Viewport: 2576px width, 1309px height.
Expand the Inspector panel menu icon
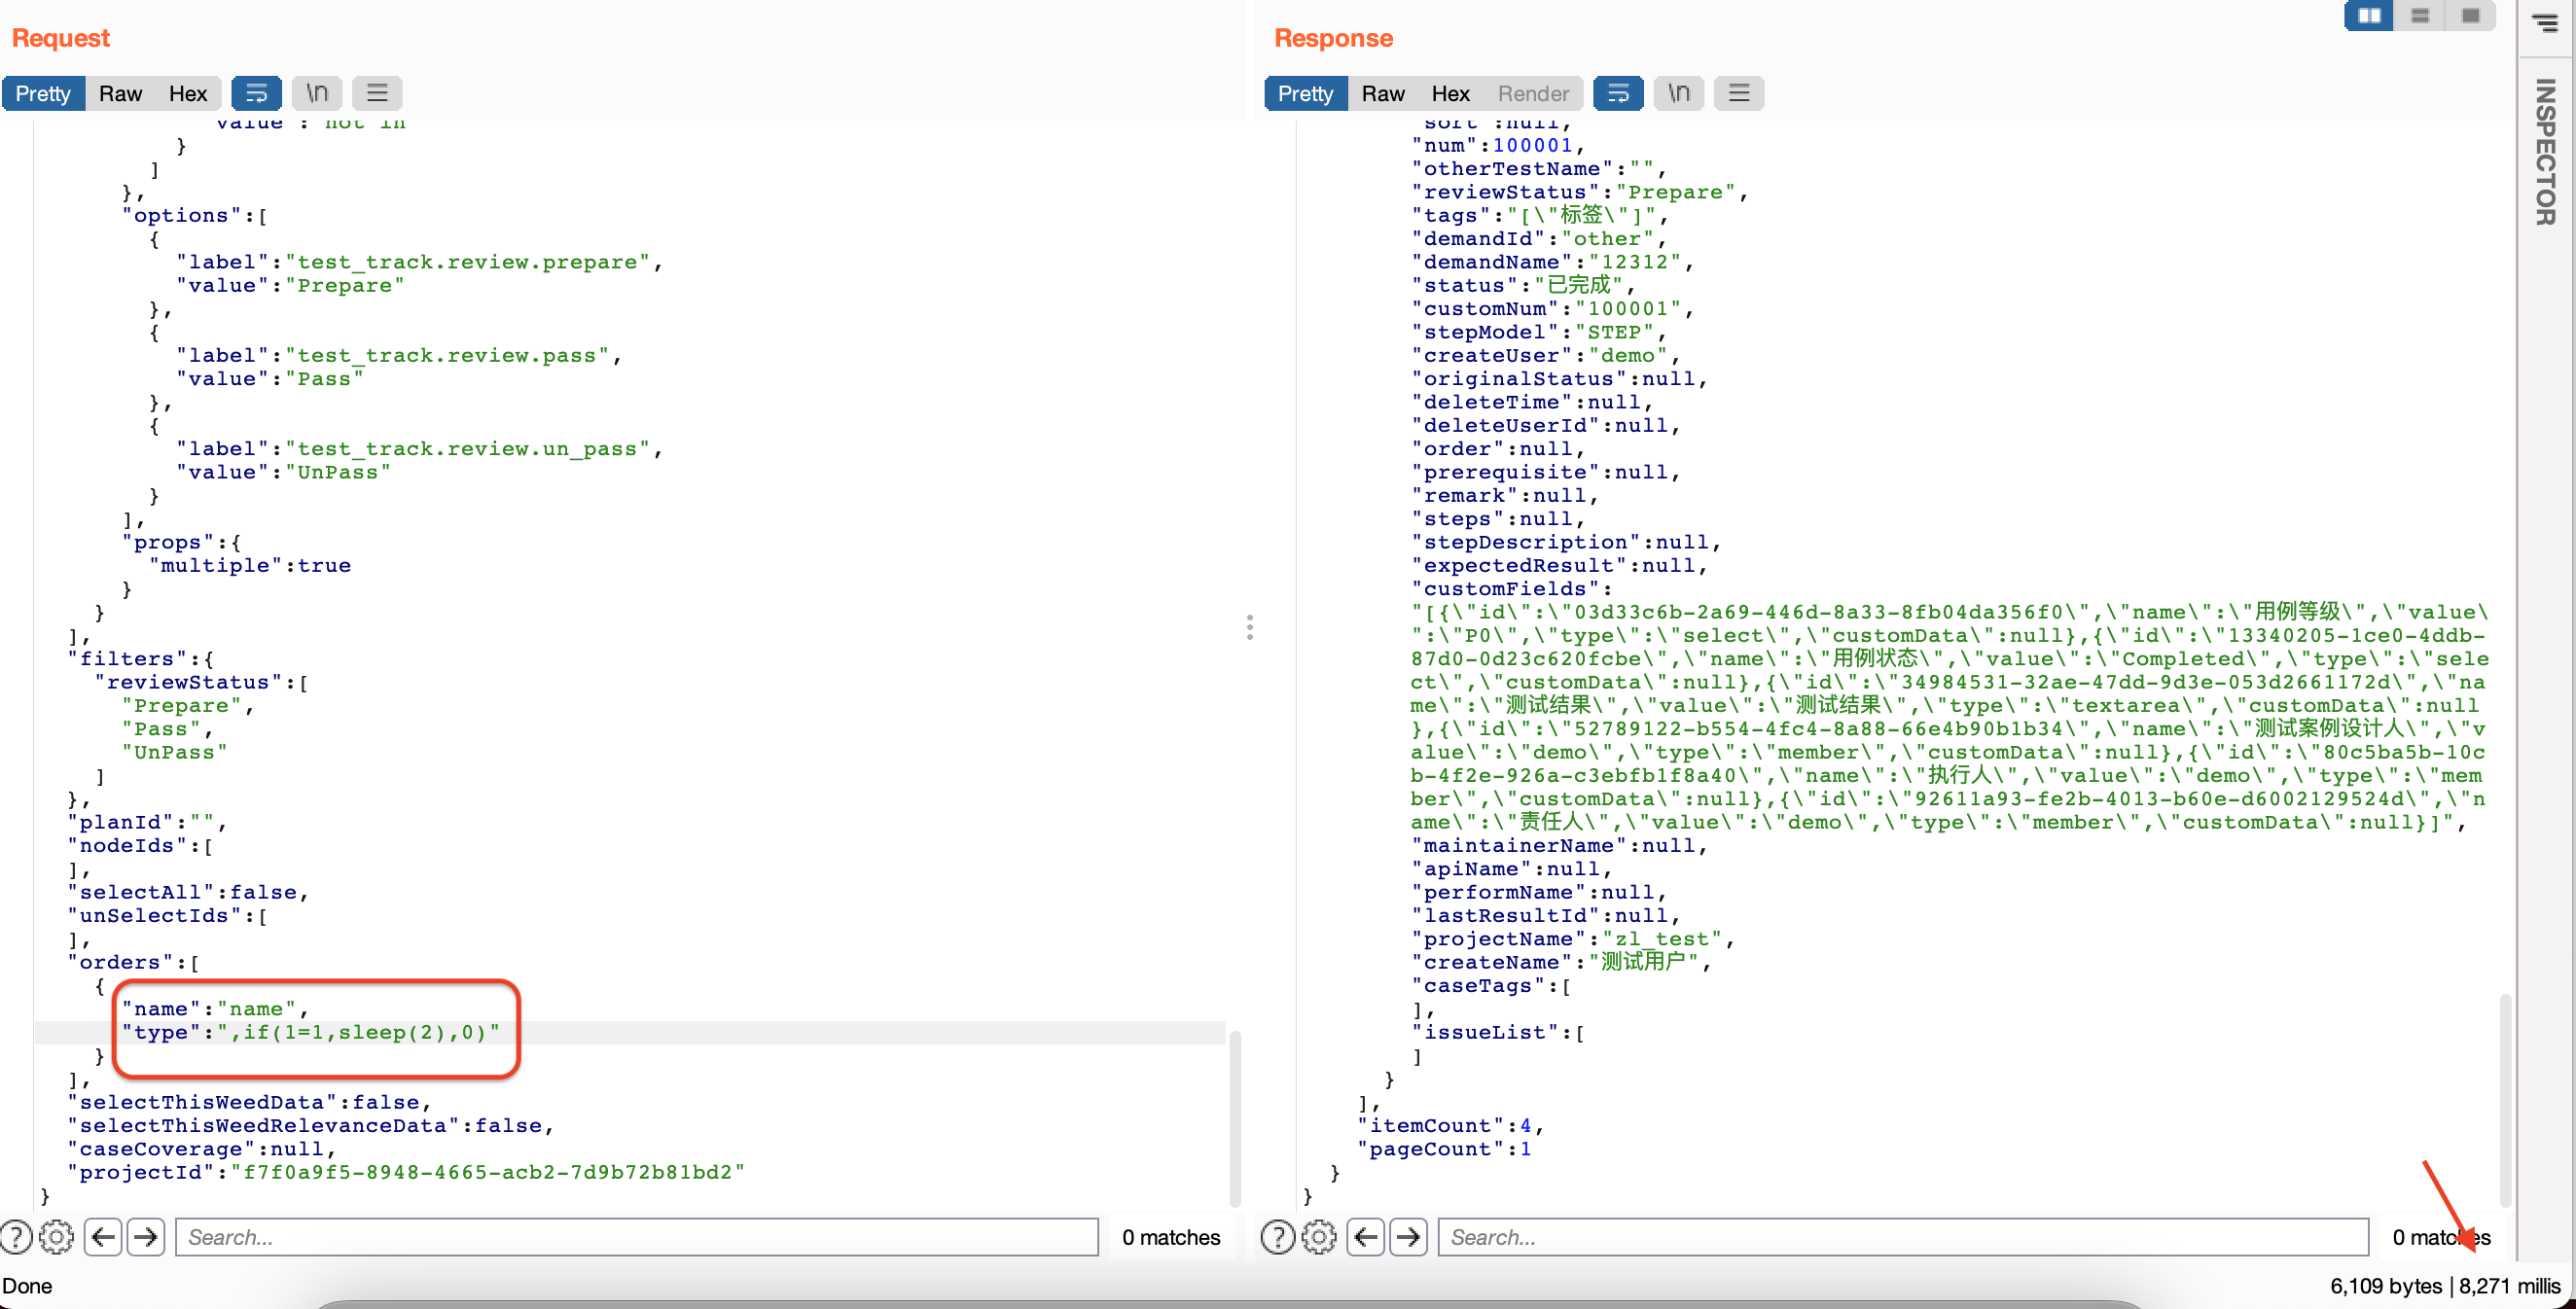pos(2545,22)
